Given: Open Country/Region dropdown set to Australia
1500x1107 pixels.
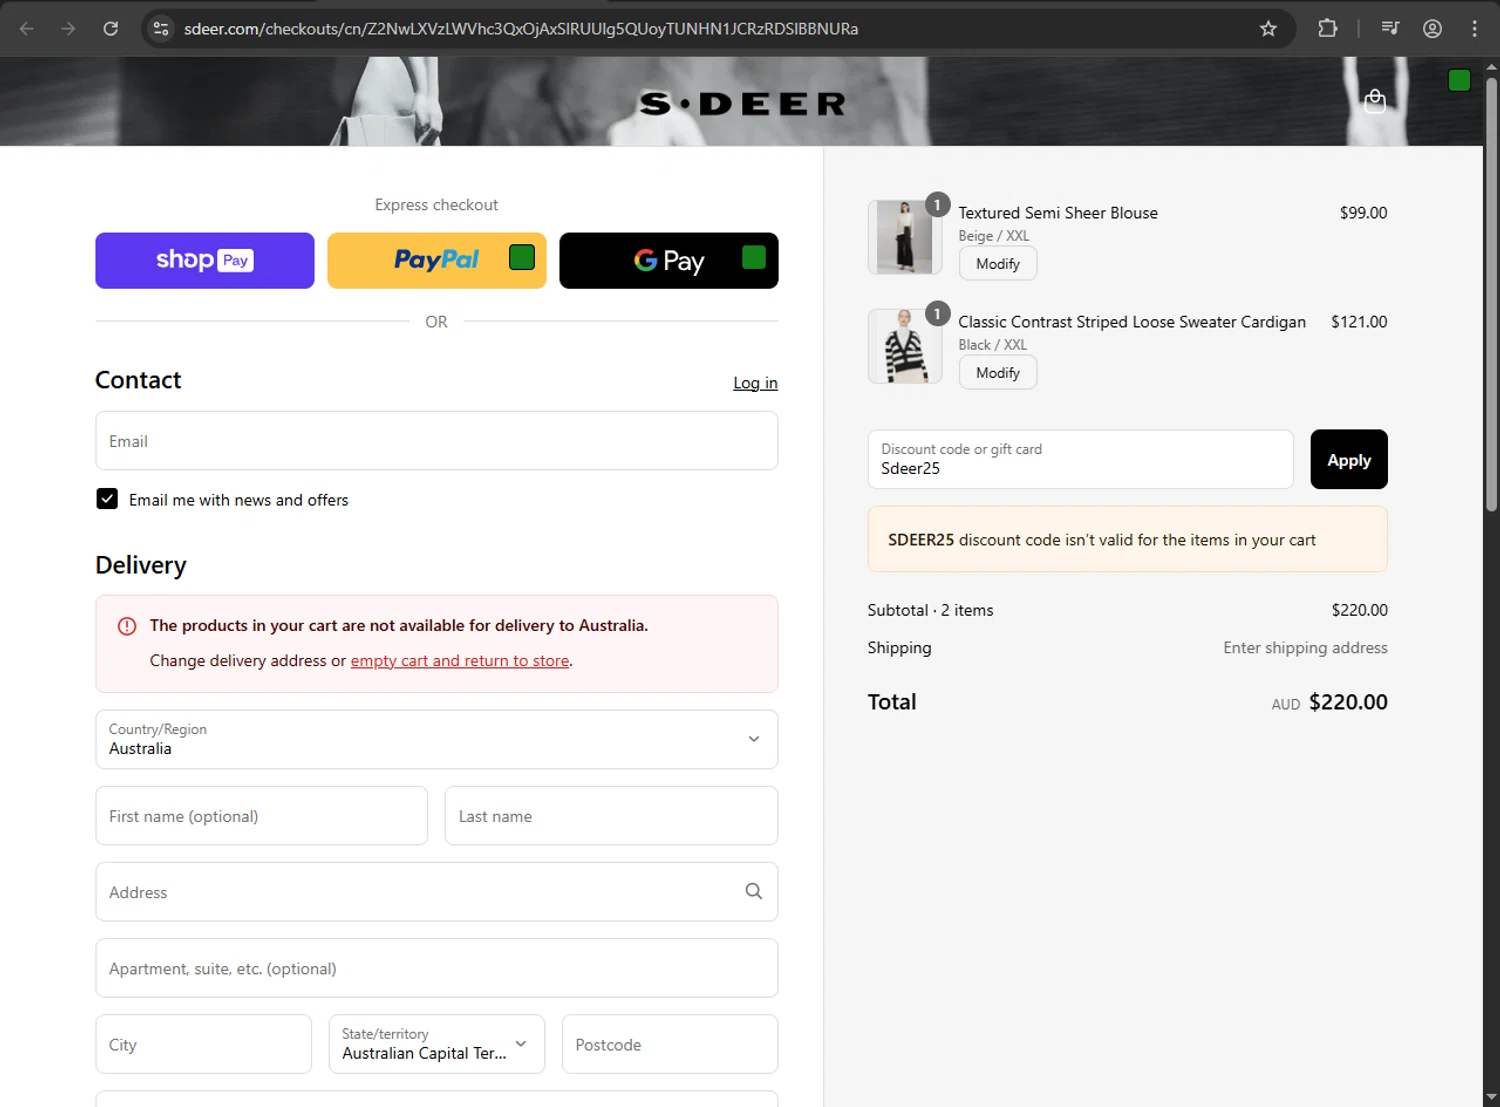Looking at the screenshot, I should pyautogui.click(x=437, y=739).
